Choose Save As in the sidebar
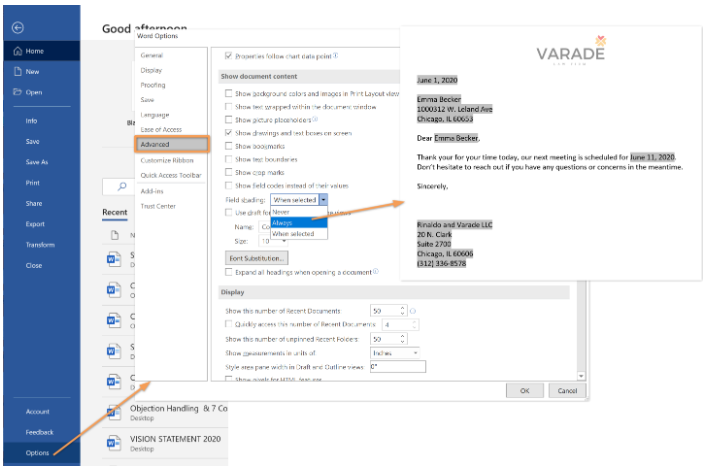 click(37, 162)
